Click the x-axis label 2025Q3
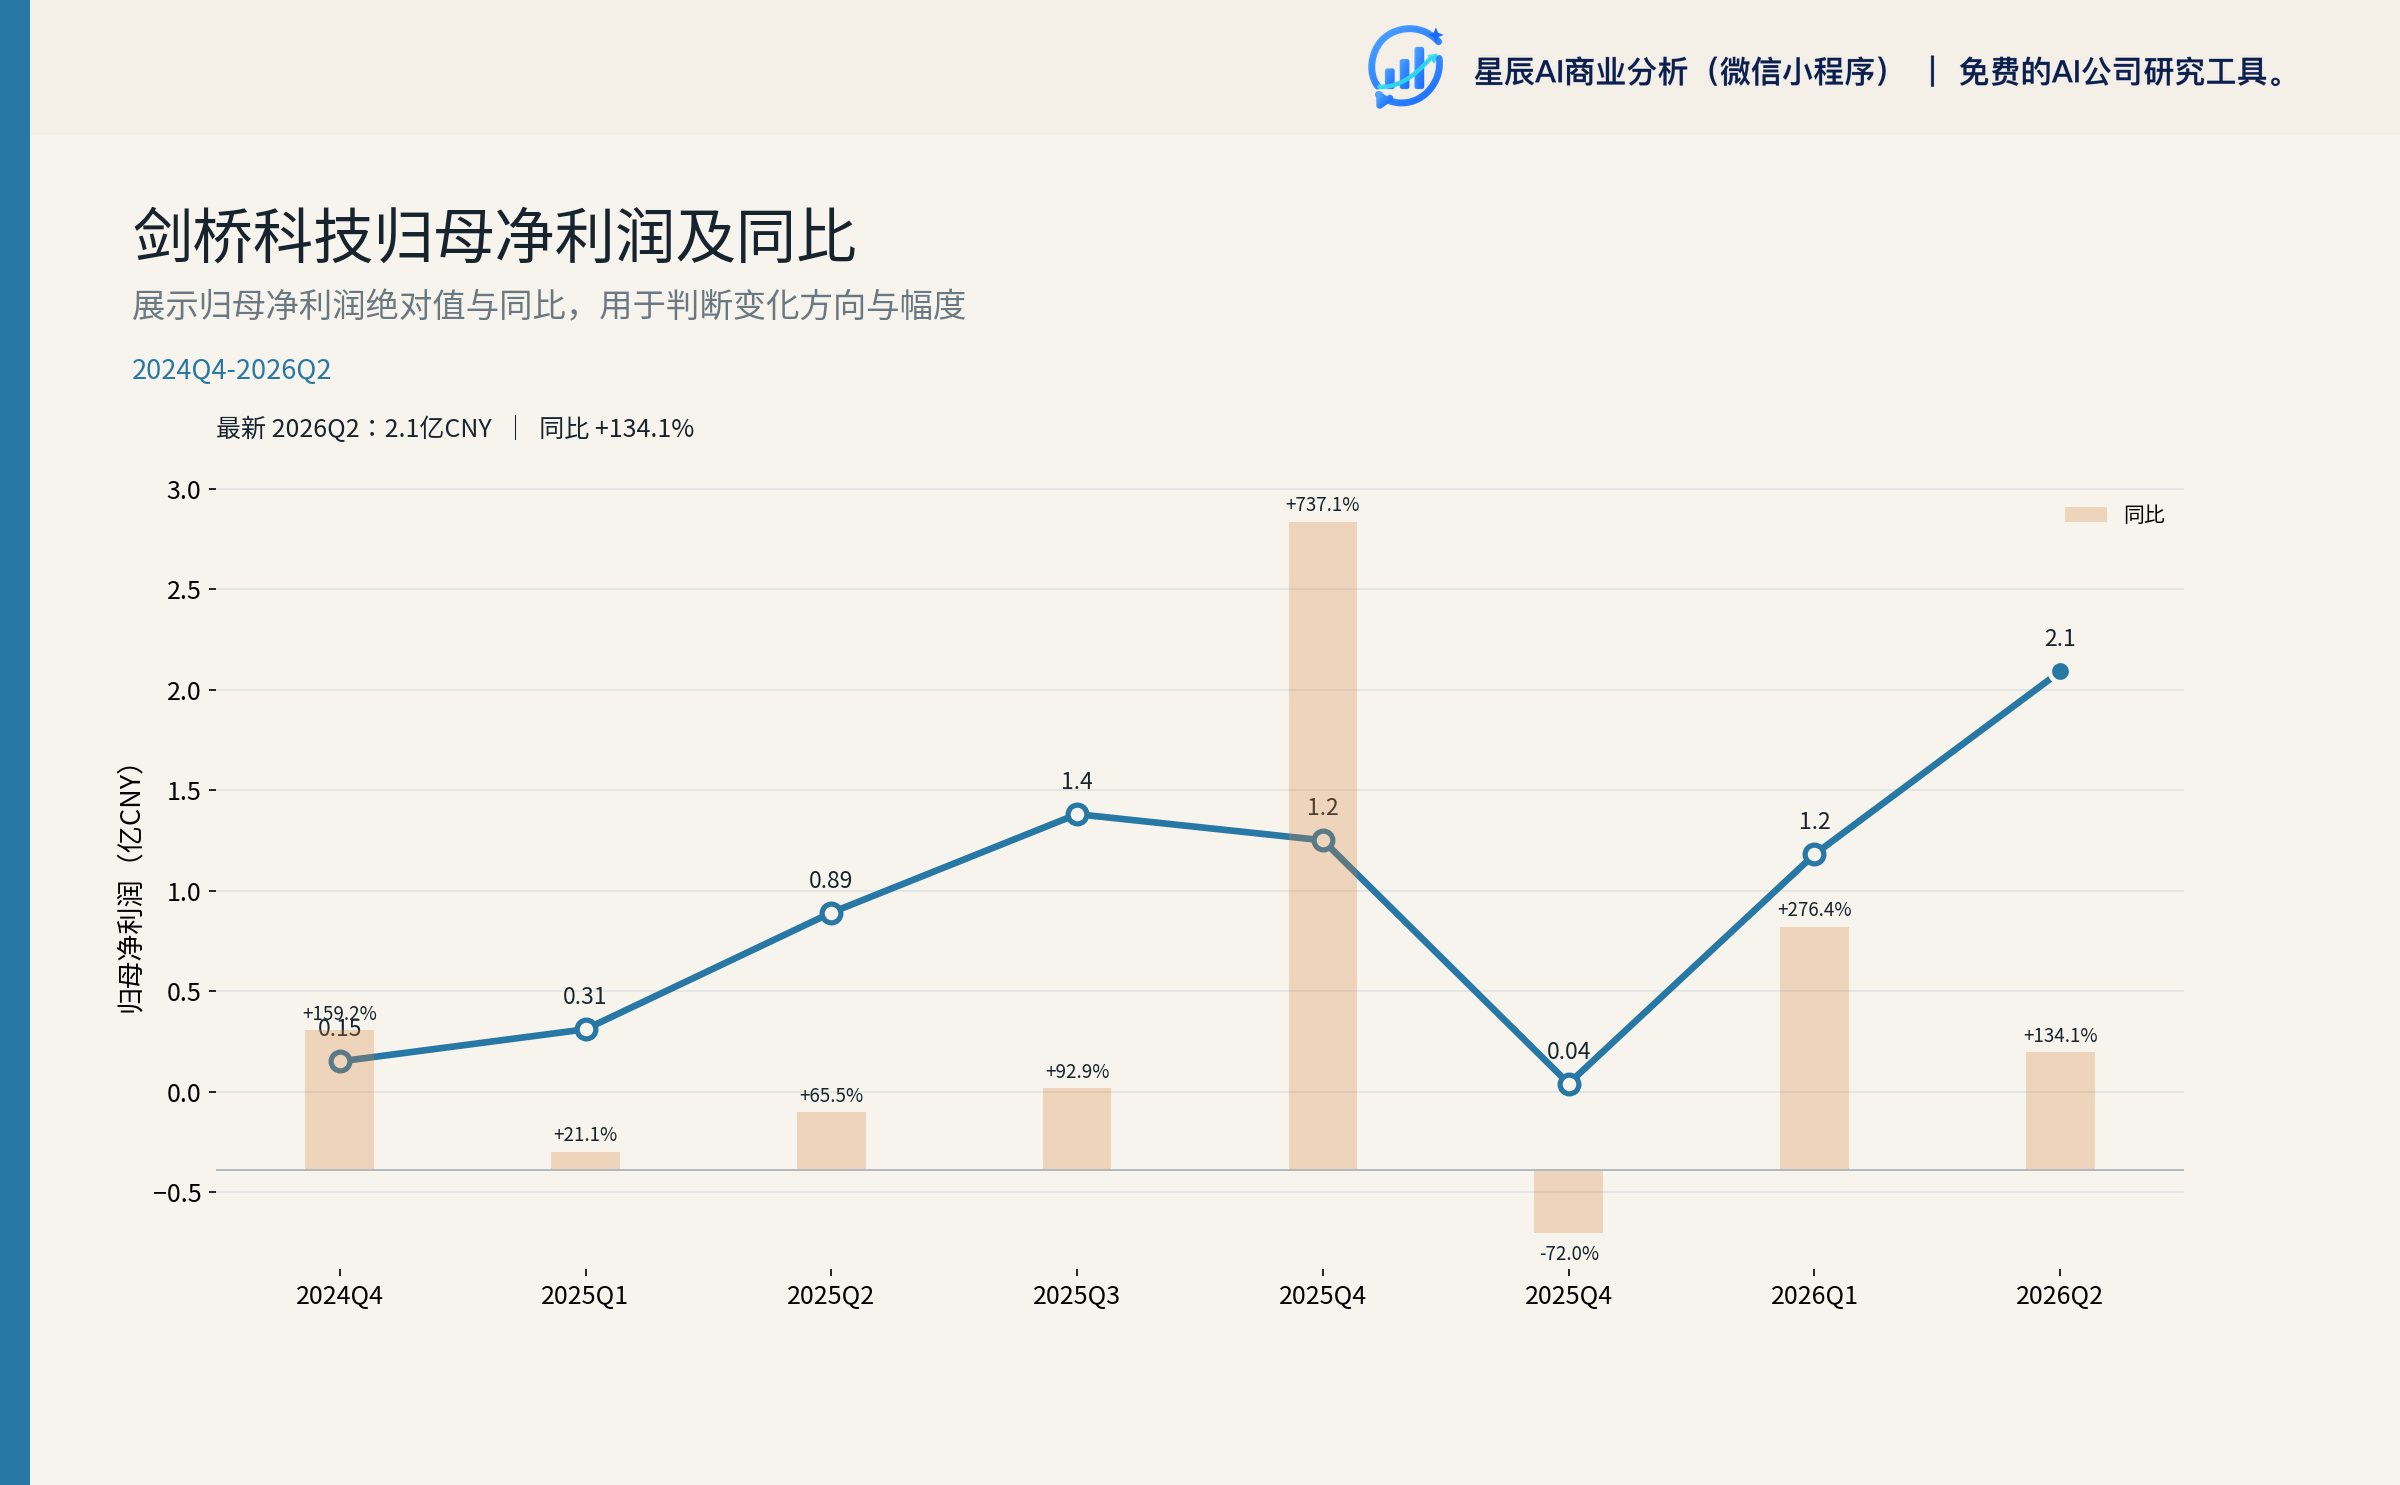The height and width of the screenshot is (1485, 2400). 1076,1295
